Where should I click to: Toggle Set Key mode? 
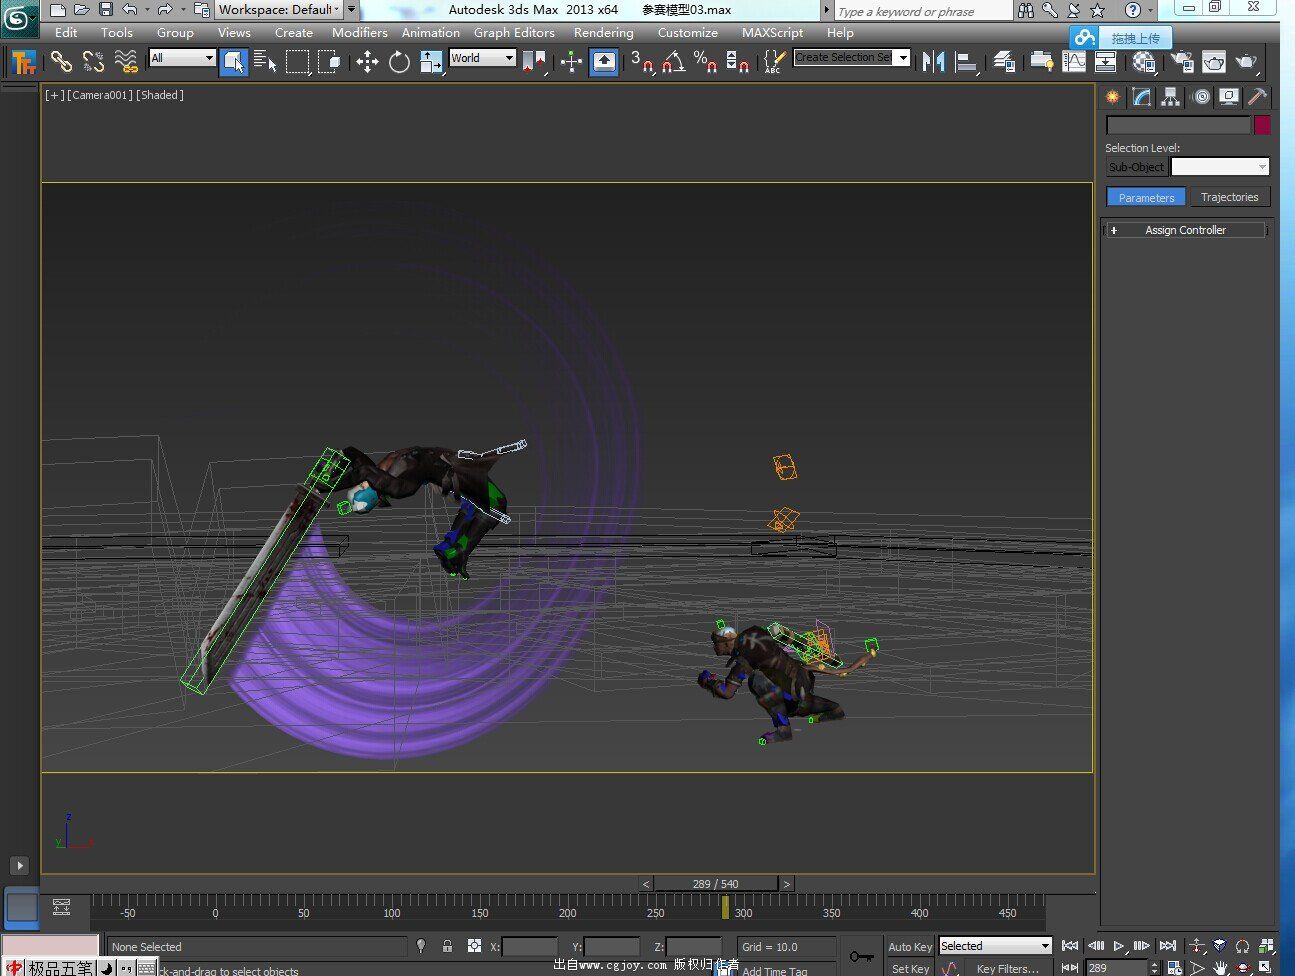click(x=910, y=968)
